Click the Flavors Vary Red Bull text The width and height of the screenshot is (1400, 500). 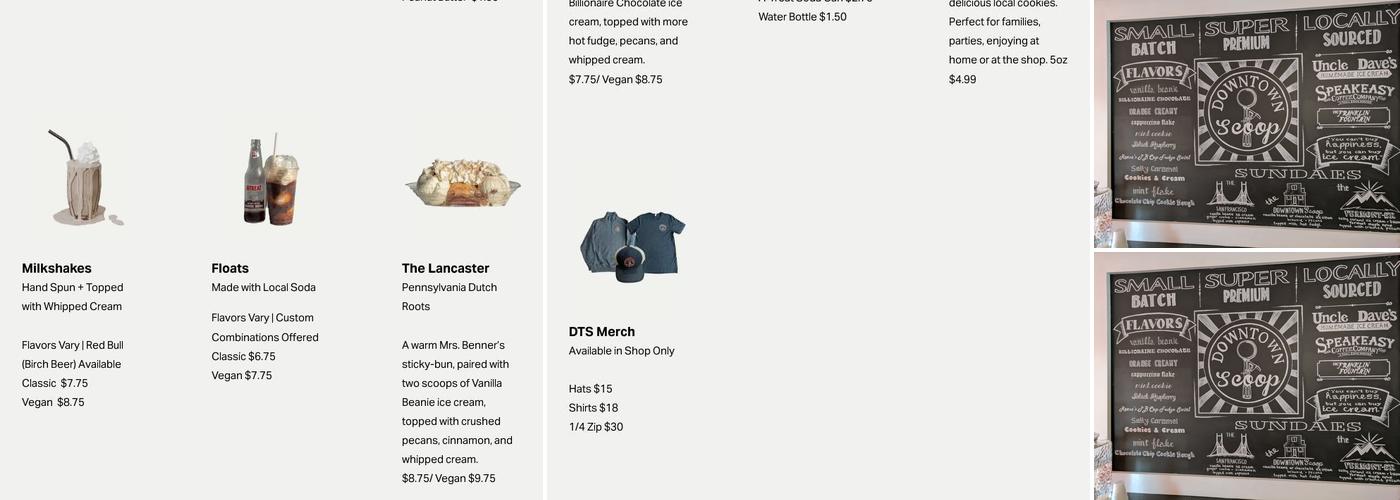[x=73, y=345]
